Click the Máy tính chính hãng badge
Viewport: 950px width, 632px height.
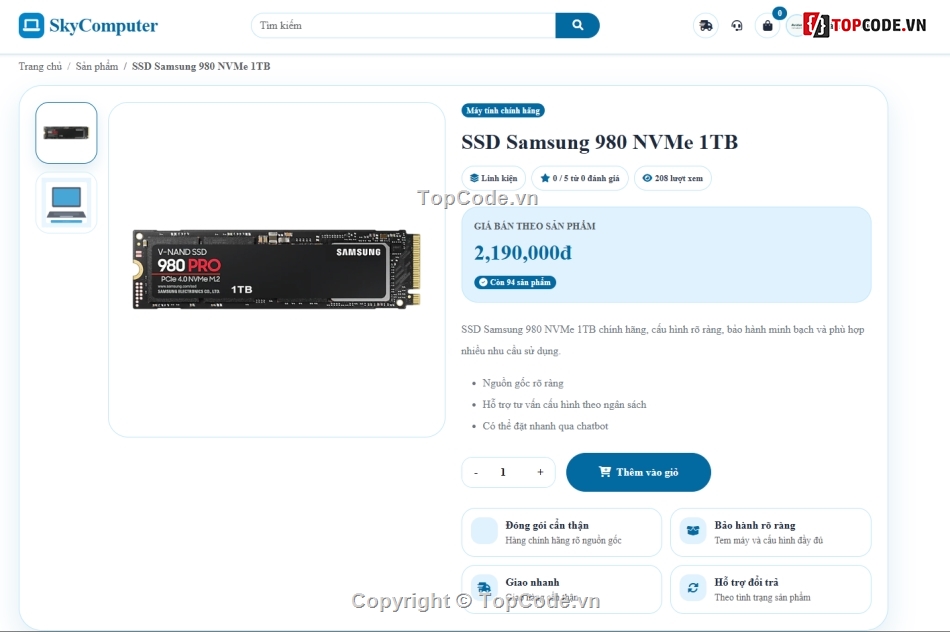click(503, 110)
